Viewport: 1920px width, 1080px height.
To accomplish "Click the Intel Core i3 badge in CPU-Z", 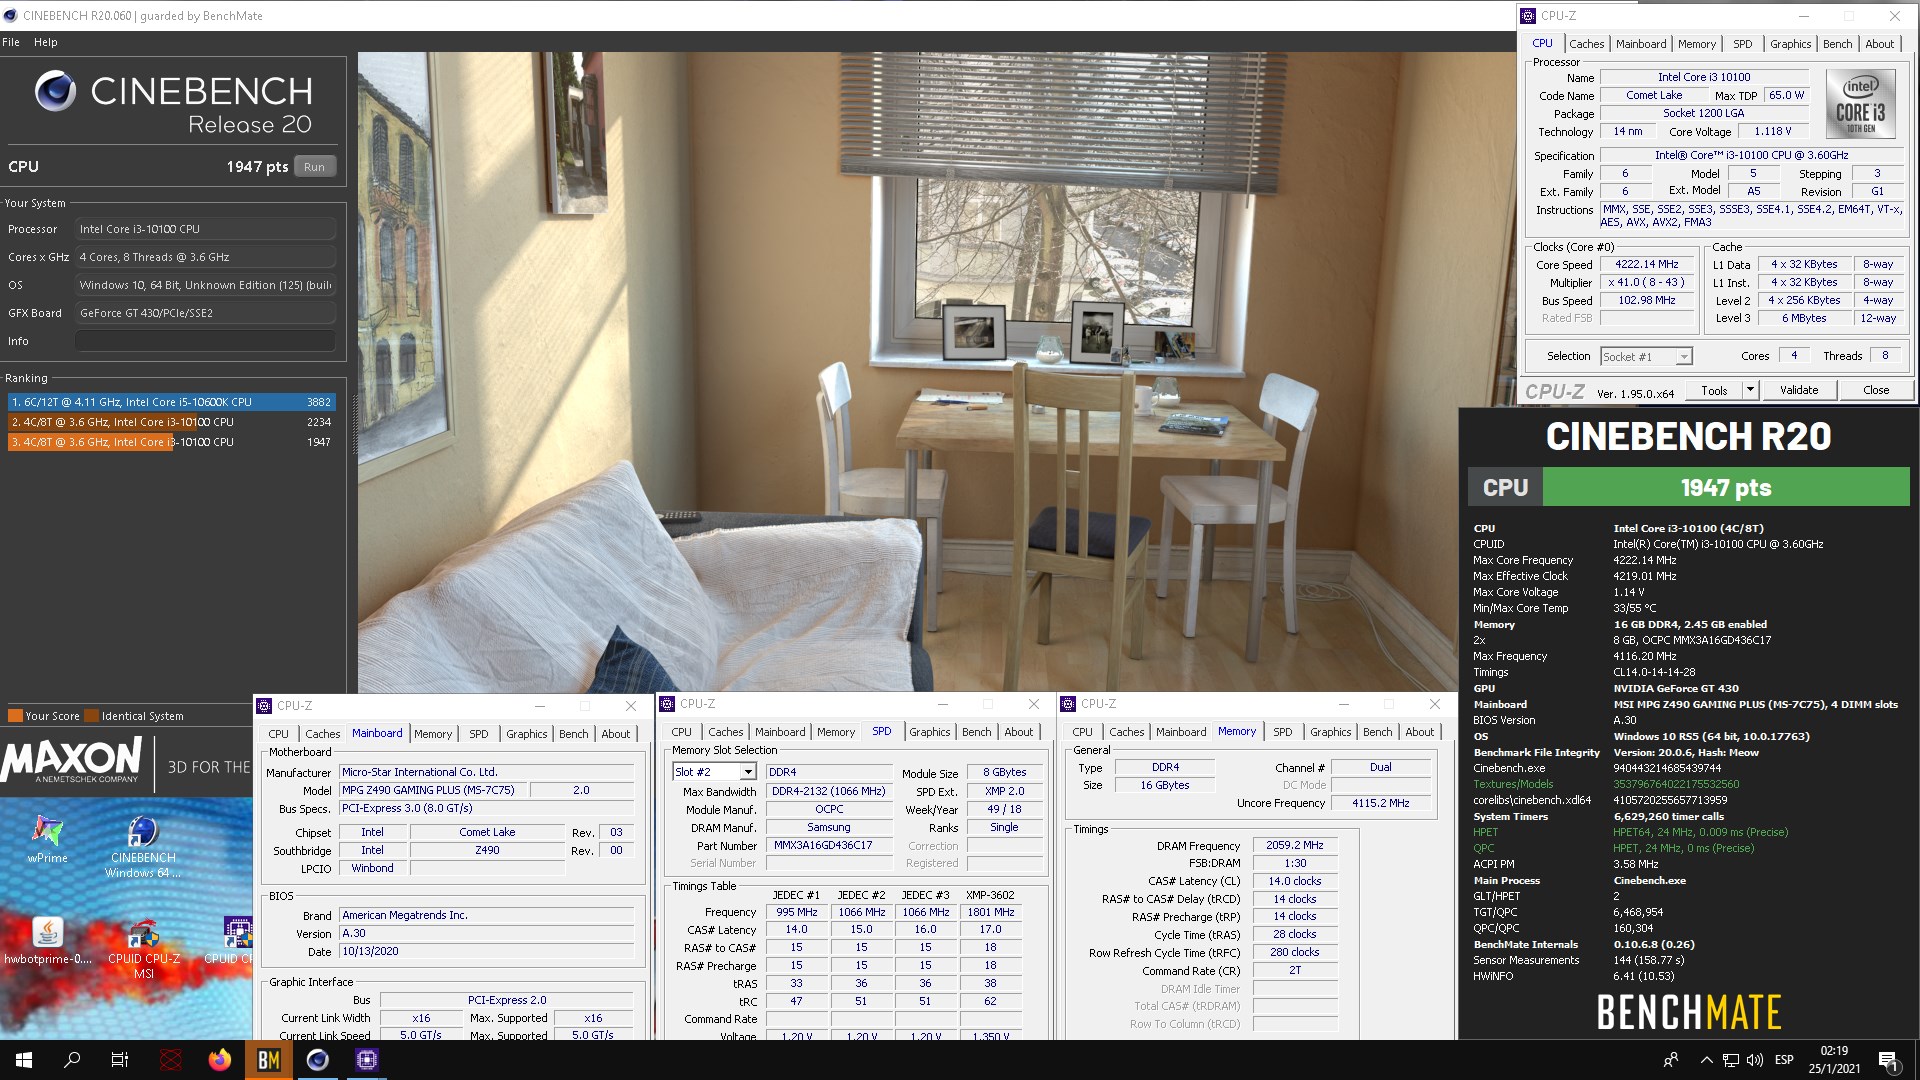I will (1860, 103).
